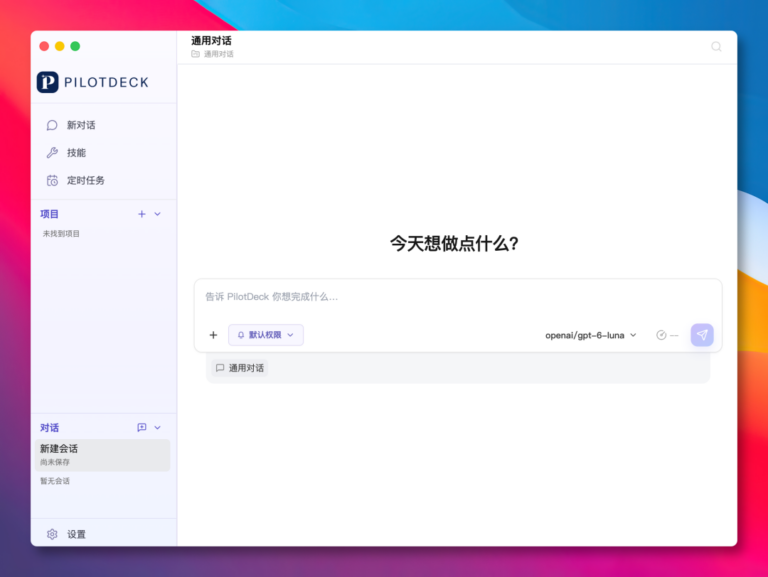The width and height of the screenshot is (768, 577).
Task: Click the send message button
Action: pos(702,335)
